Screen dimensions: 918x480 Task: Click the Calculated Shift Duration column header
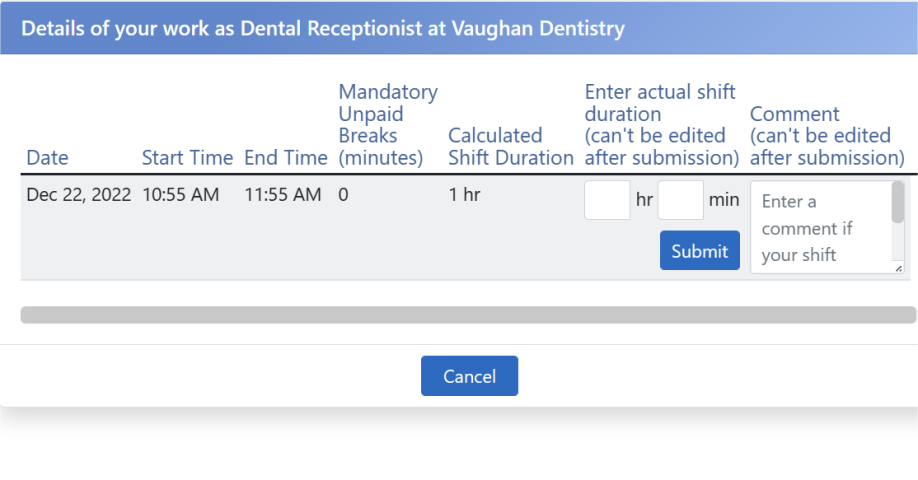[511, 146]
